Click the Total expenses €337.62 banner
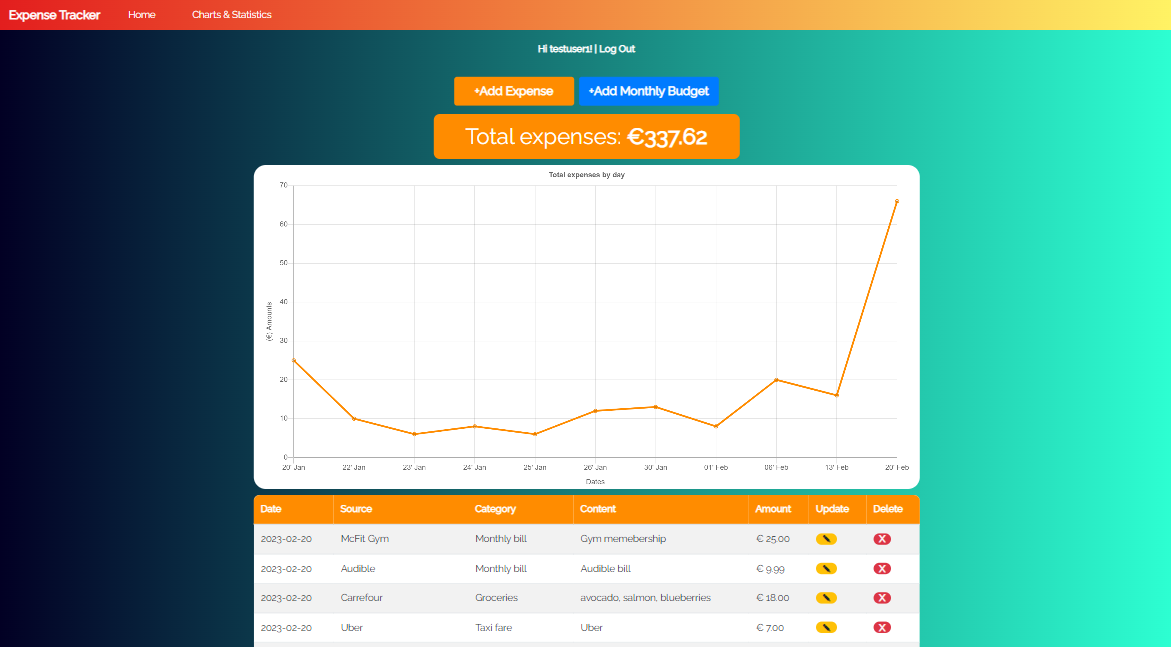 coord(586,137)
